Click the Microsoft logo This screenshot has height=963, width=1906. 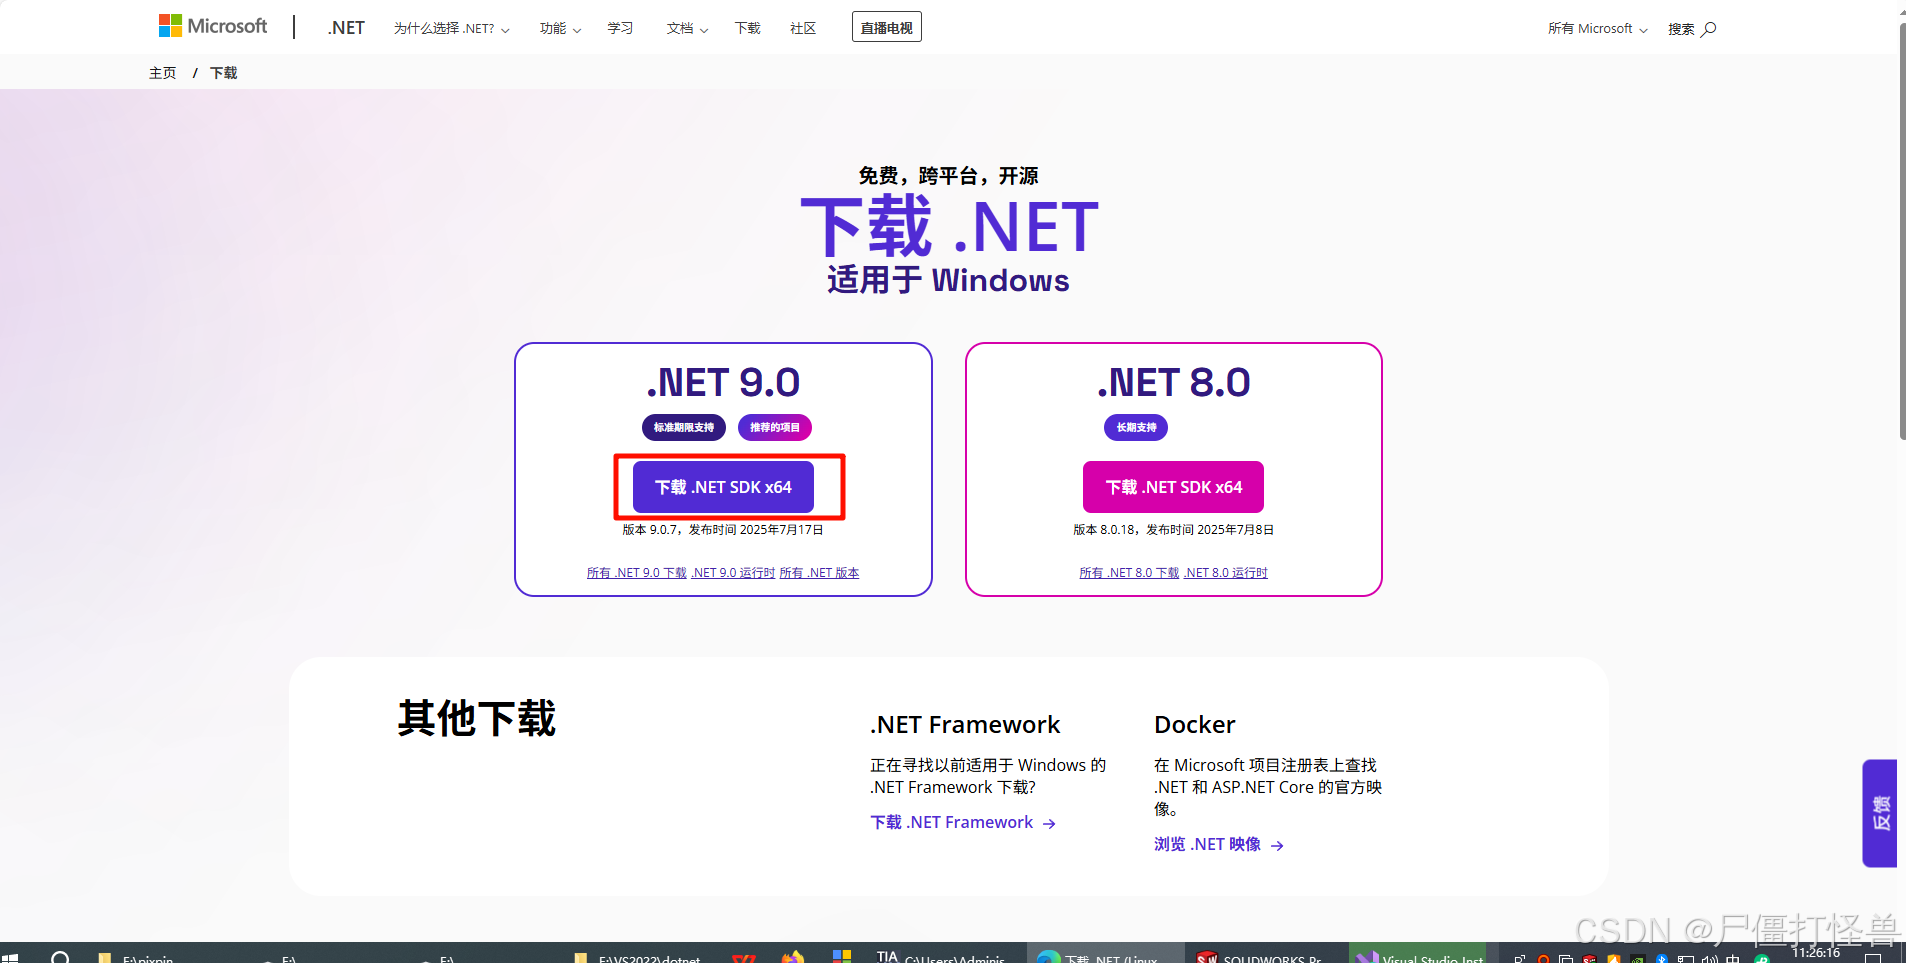point(213,26)
